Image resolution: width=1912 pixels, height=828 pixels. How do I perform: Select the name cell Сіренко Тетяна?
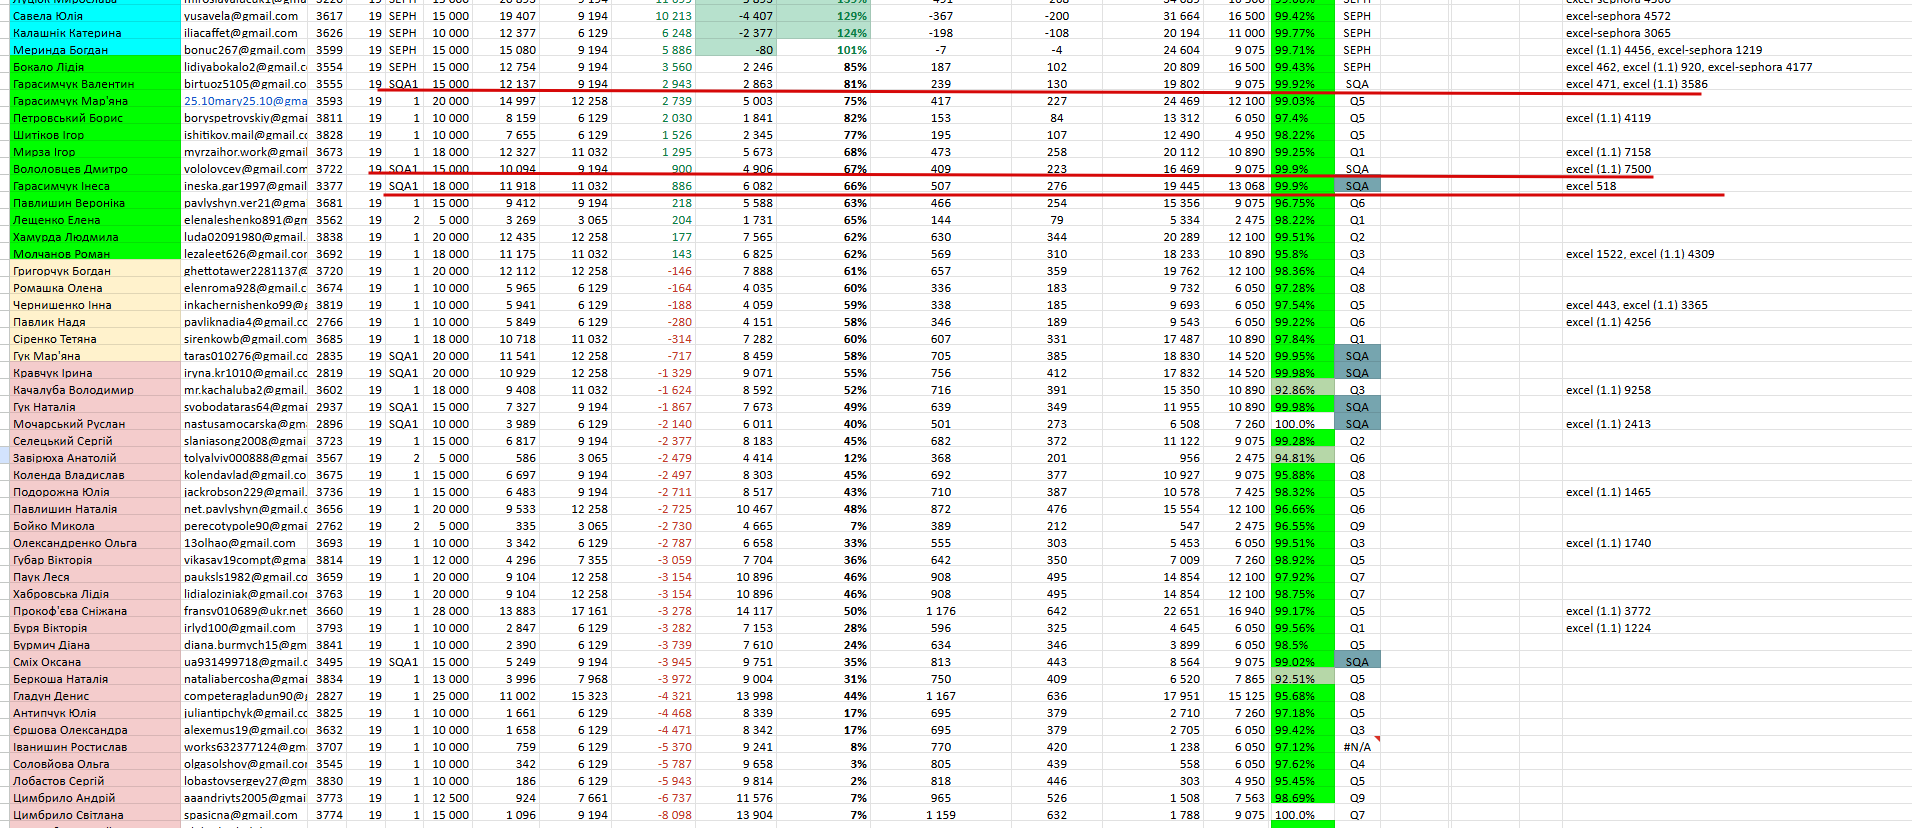[96, 339]
